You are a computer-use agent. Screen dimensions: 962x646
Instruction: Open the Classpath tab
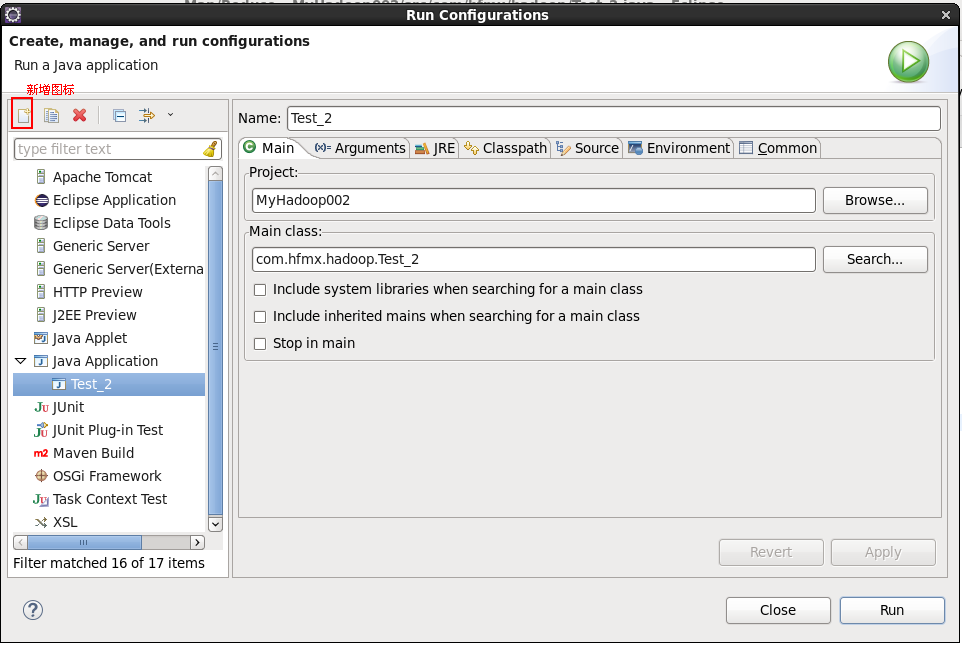pos(505,148)
